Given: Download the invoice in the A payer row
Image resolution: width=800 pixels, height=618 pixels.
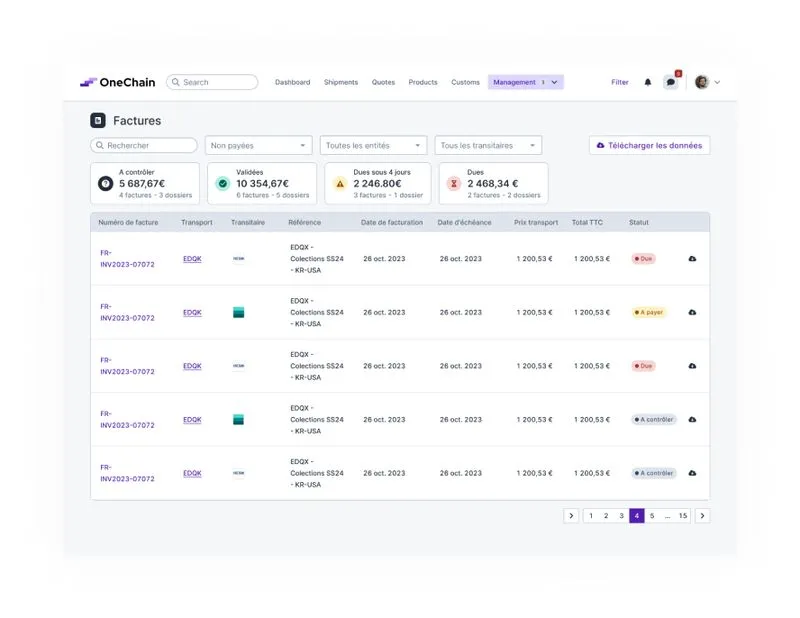Looking at the screenshot, I should [692, 312].
